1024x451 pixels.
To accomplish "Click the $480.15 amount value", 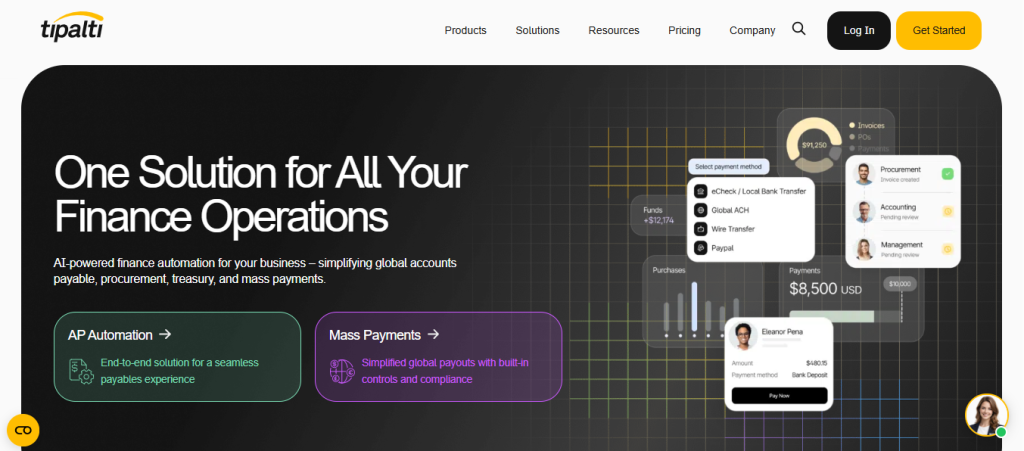I will tap(816, 363).
